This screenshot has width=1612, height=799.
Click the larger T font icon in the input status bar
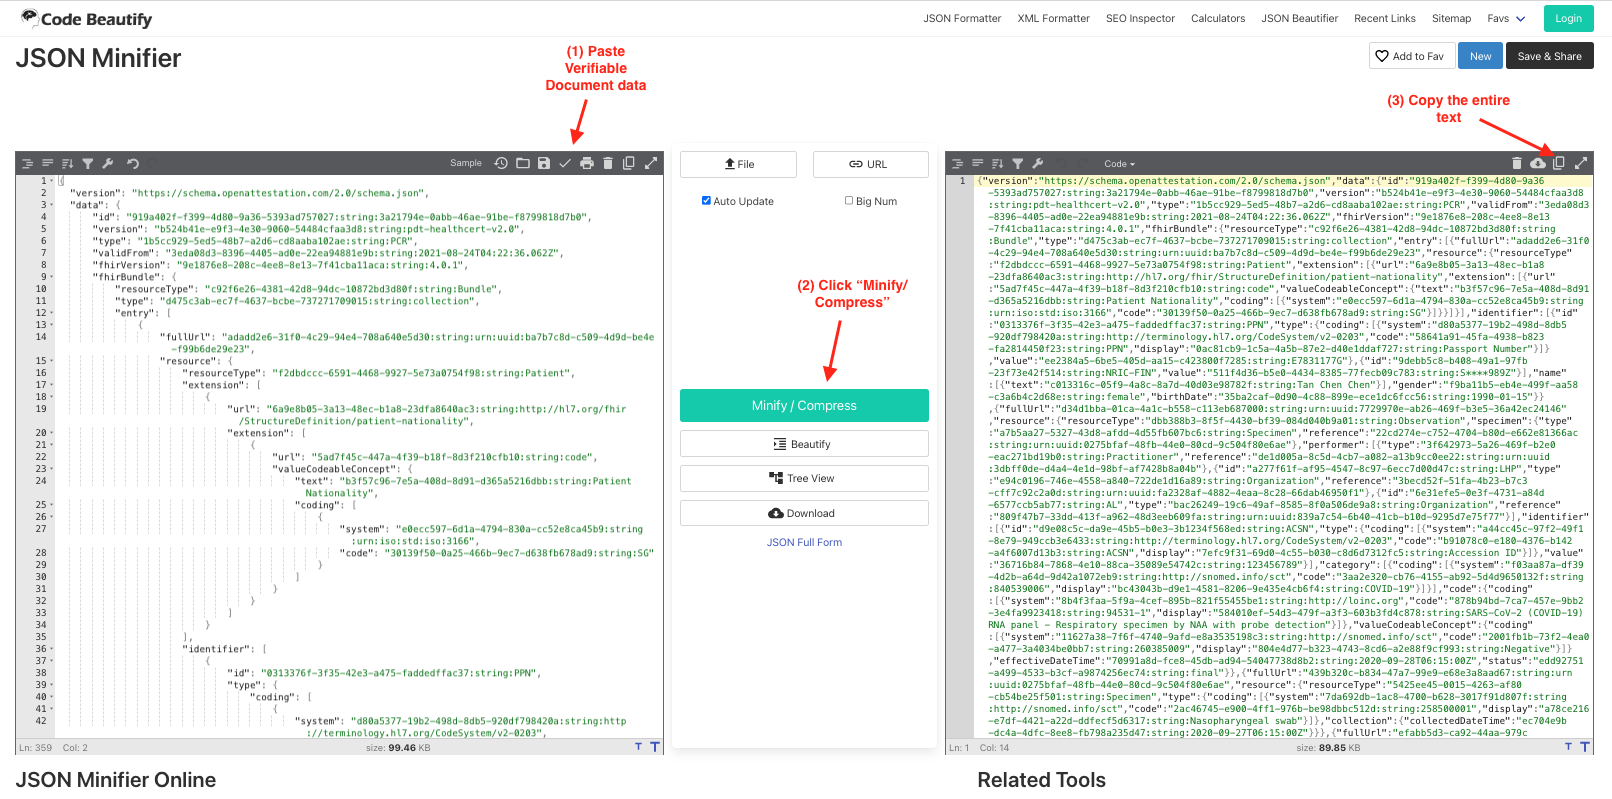coord(655,747)
